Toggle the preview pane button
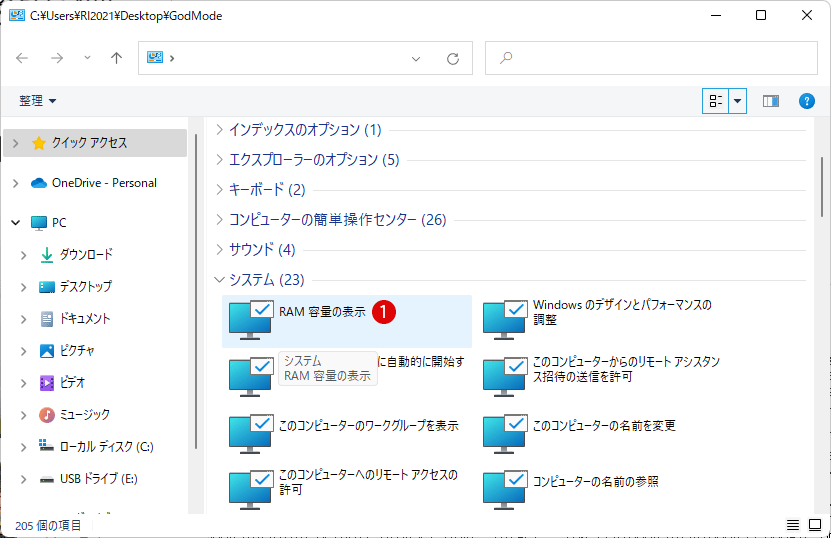Image resolution: width=831 pixels, height=538 pixels. click(771, 101)
